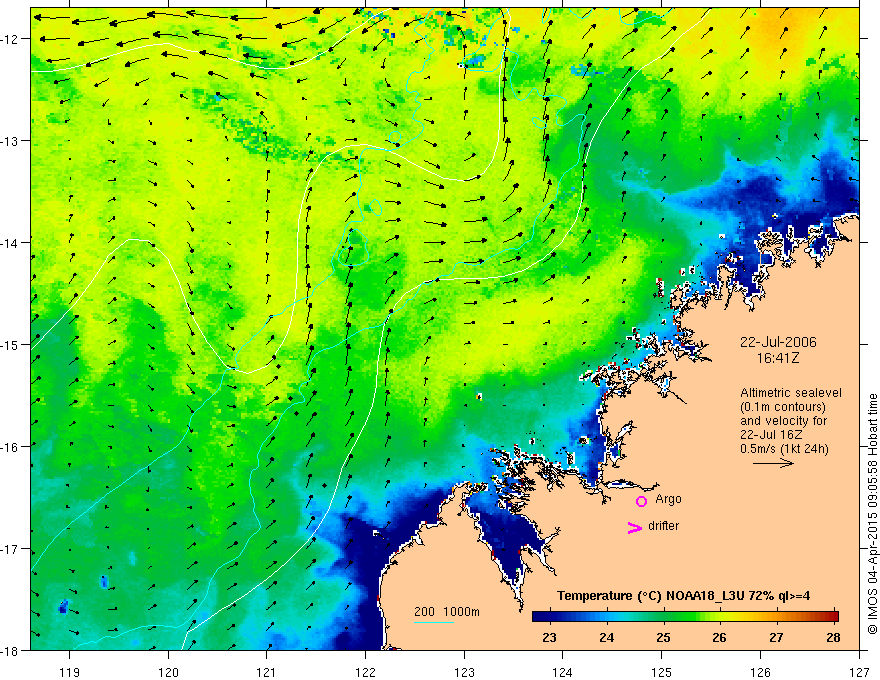Click longitude axis label 125
880x680 pixels.
pos(662,672)
